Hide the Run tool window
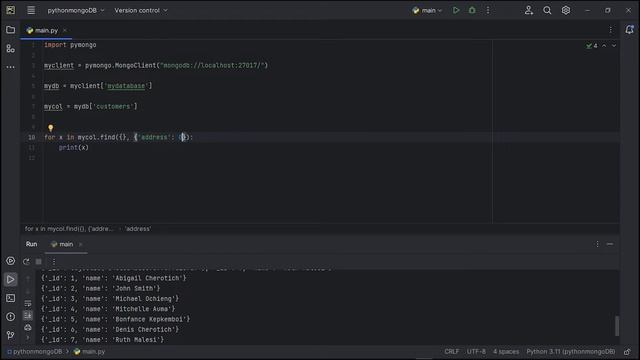640x360 pixels. coord(610,244)
